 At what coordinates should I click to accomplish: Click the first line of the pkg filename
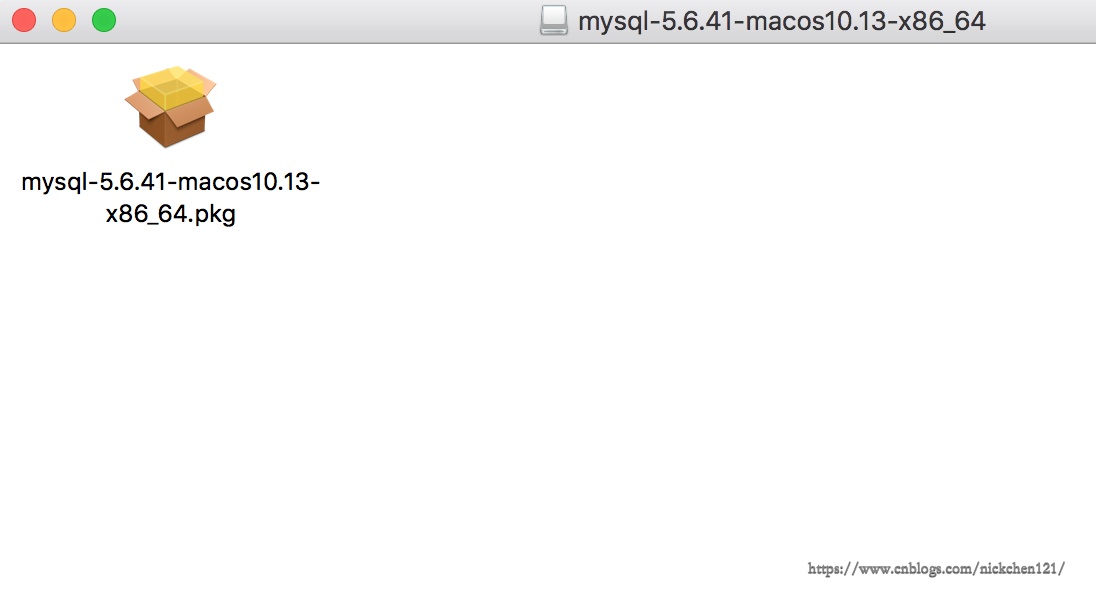tap(170, 183)
